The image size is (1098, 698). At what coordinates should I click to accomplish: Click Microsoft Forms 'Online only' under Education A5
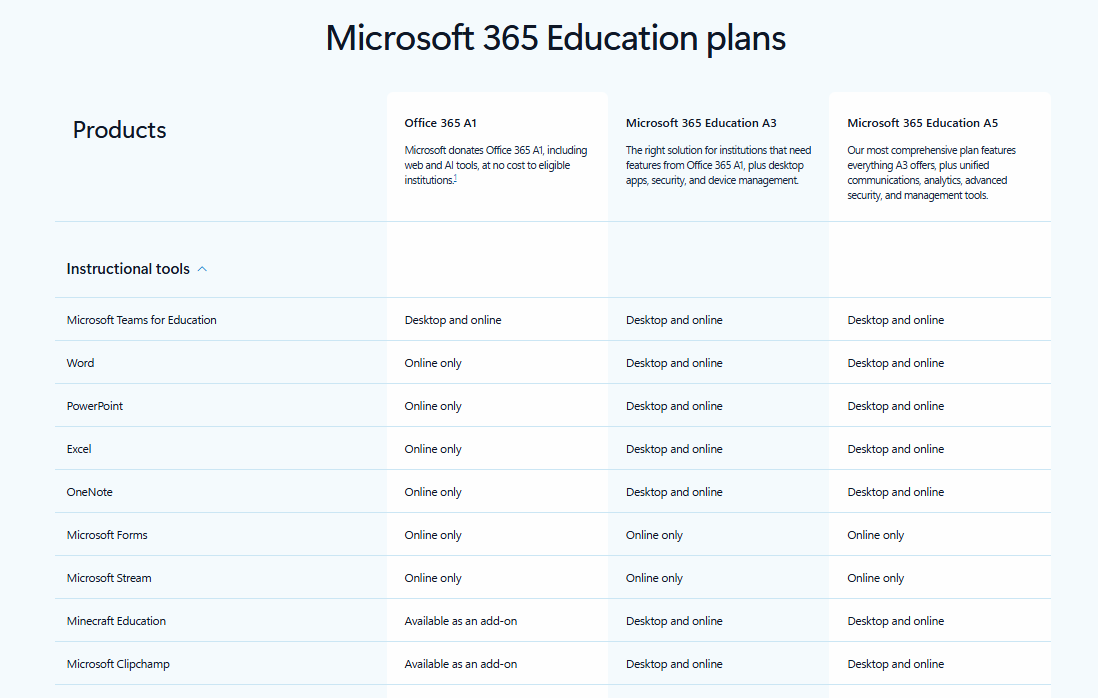875,536
